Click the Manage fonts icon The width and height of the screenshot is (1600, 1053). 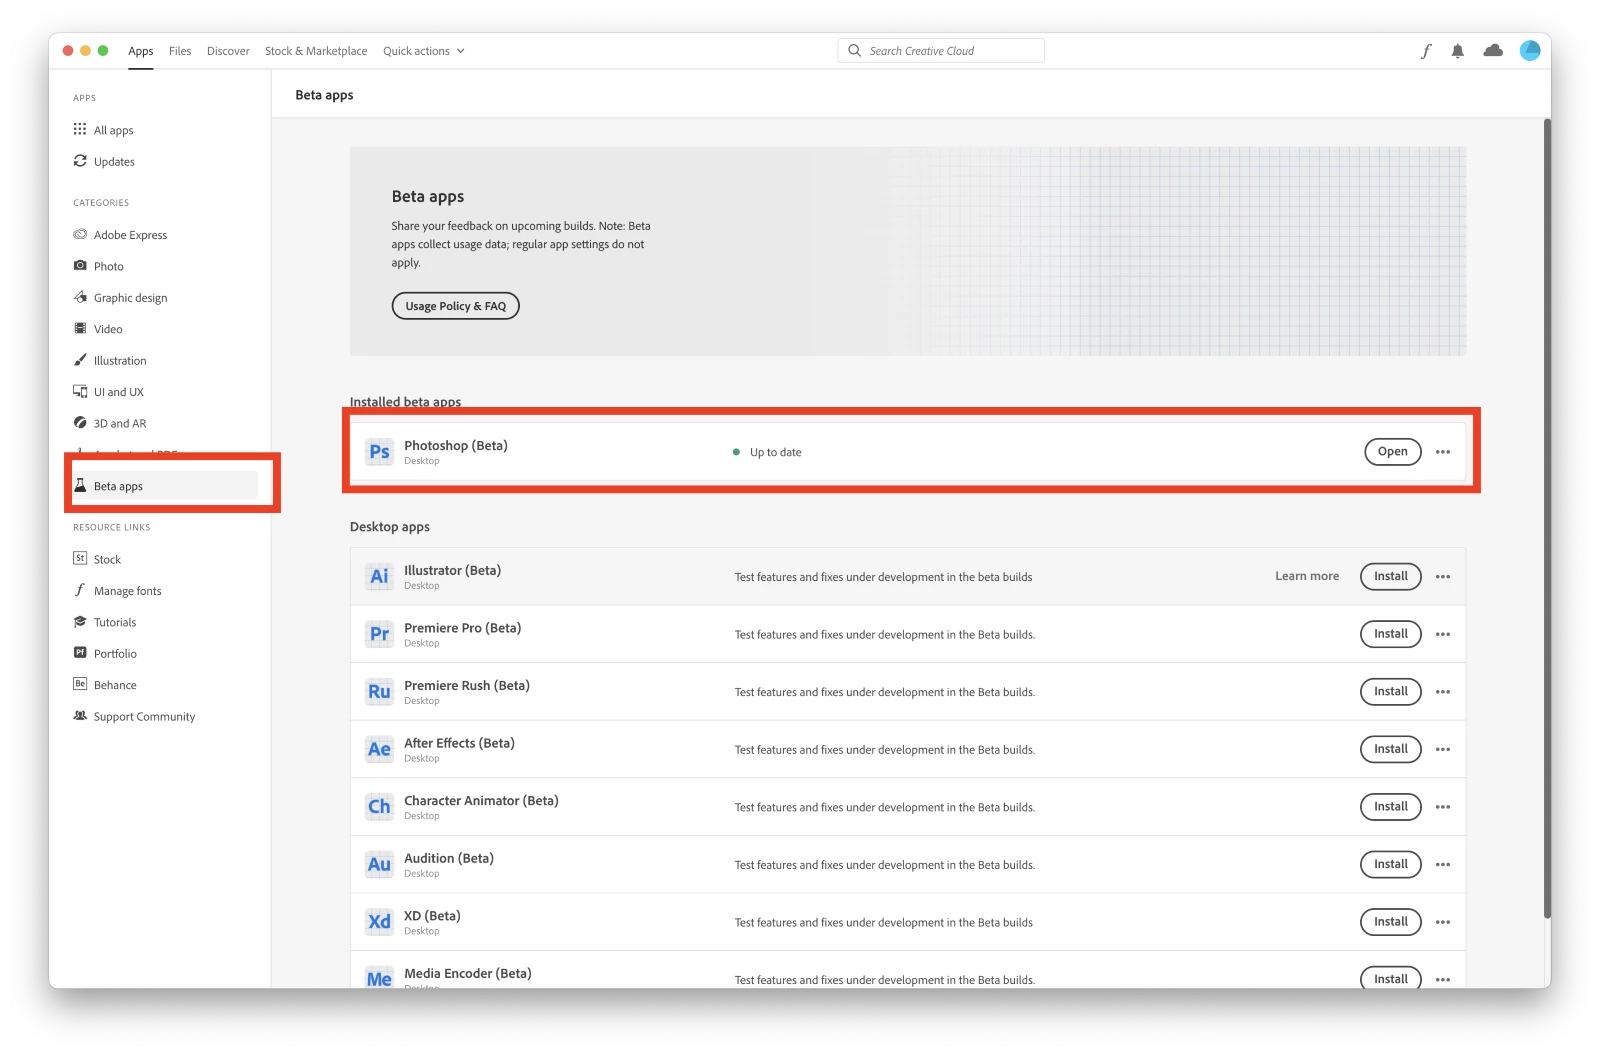pos(80,590)
